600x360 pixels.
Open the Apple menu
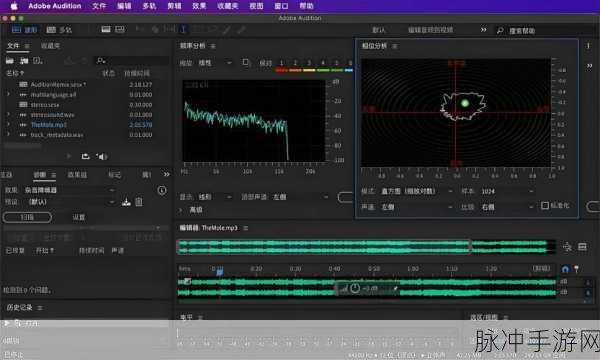pos(14,6)
